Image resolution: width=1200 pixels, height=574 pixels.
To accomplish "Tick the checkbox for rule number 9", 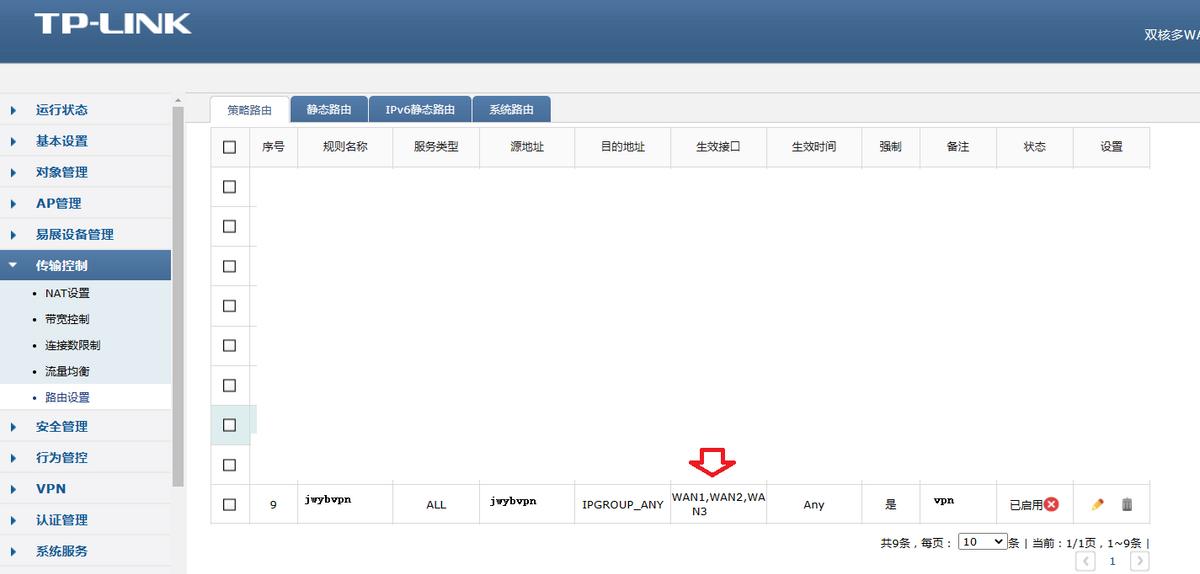I will (229, 504).
